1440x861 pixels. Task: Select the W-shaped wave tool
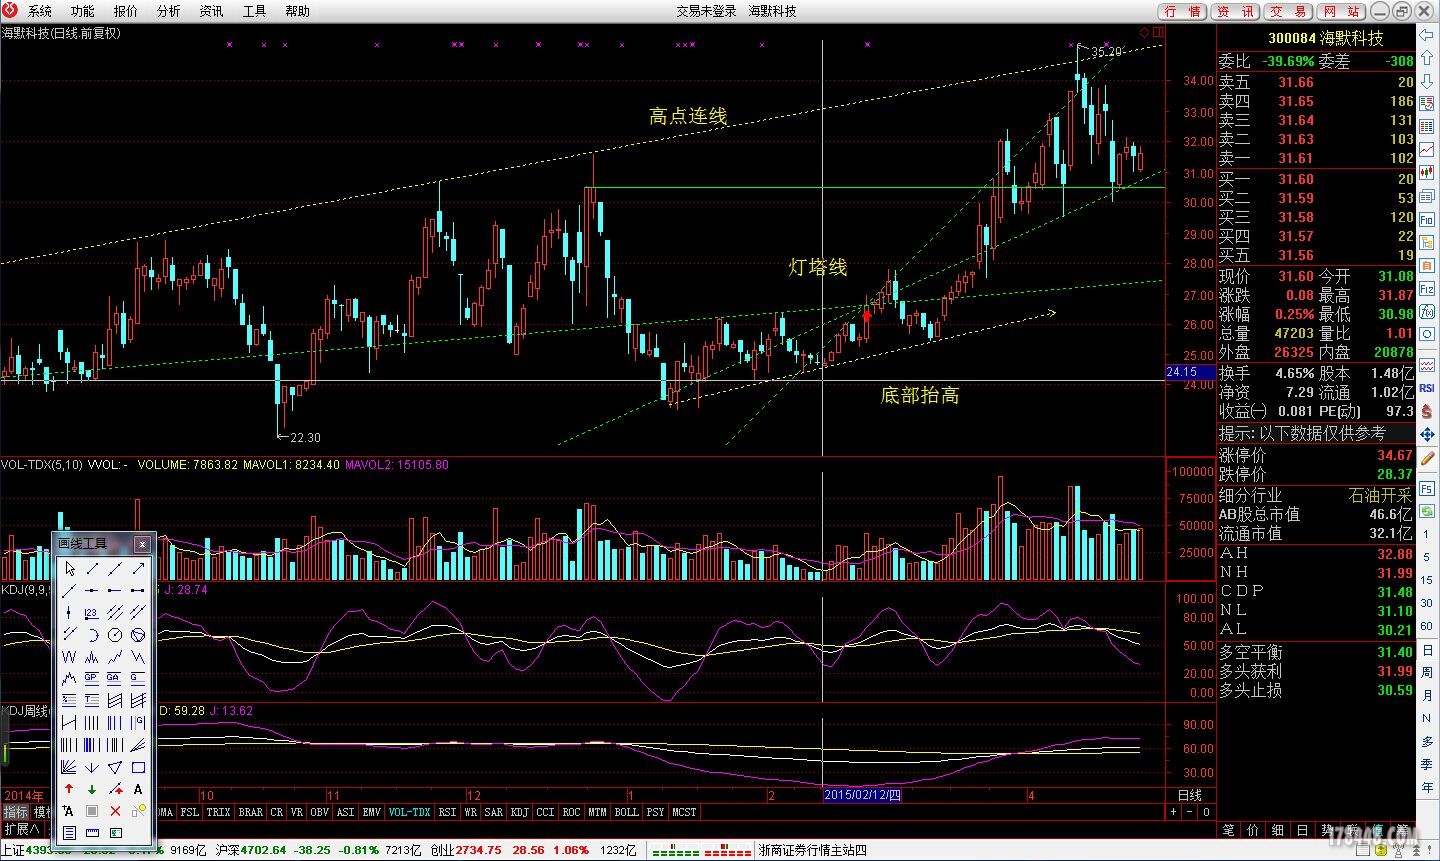(x=70, y=657)
